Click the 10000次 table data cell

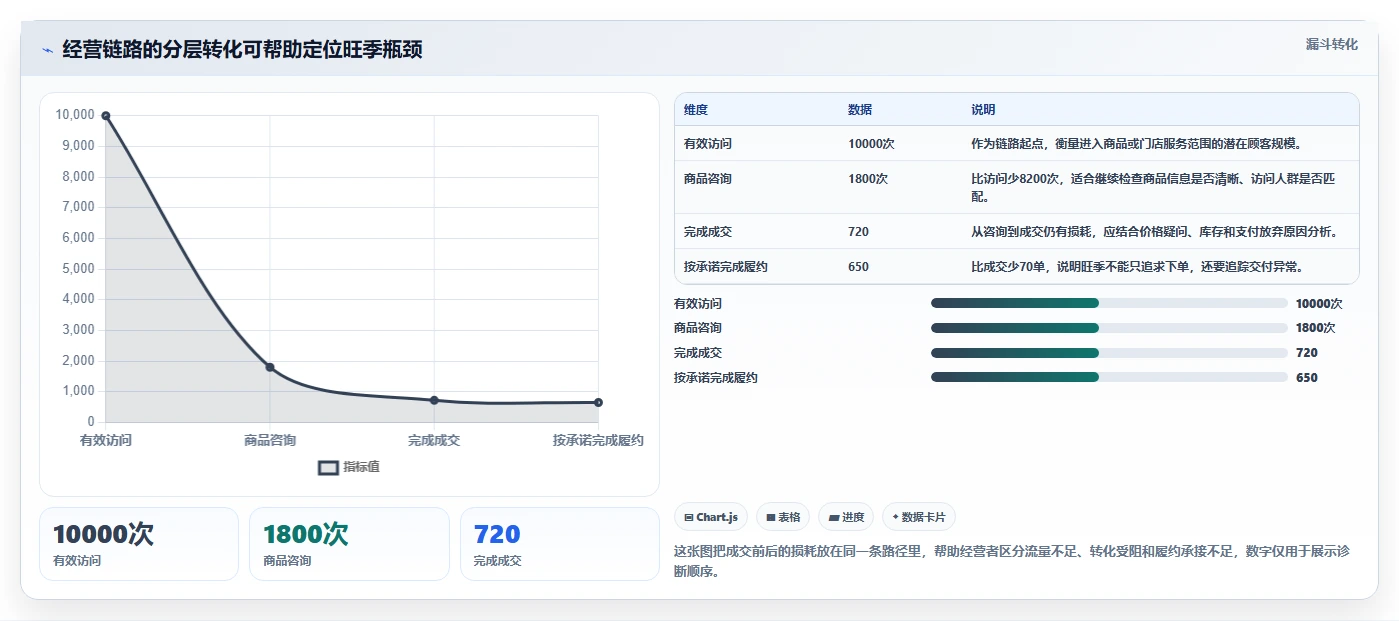pyautogui.click(x=871, y=144)
